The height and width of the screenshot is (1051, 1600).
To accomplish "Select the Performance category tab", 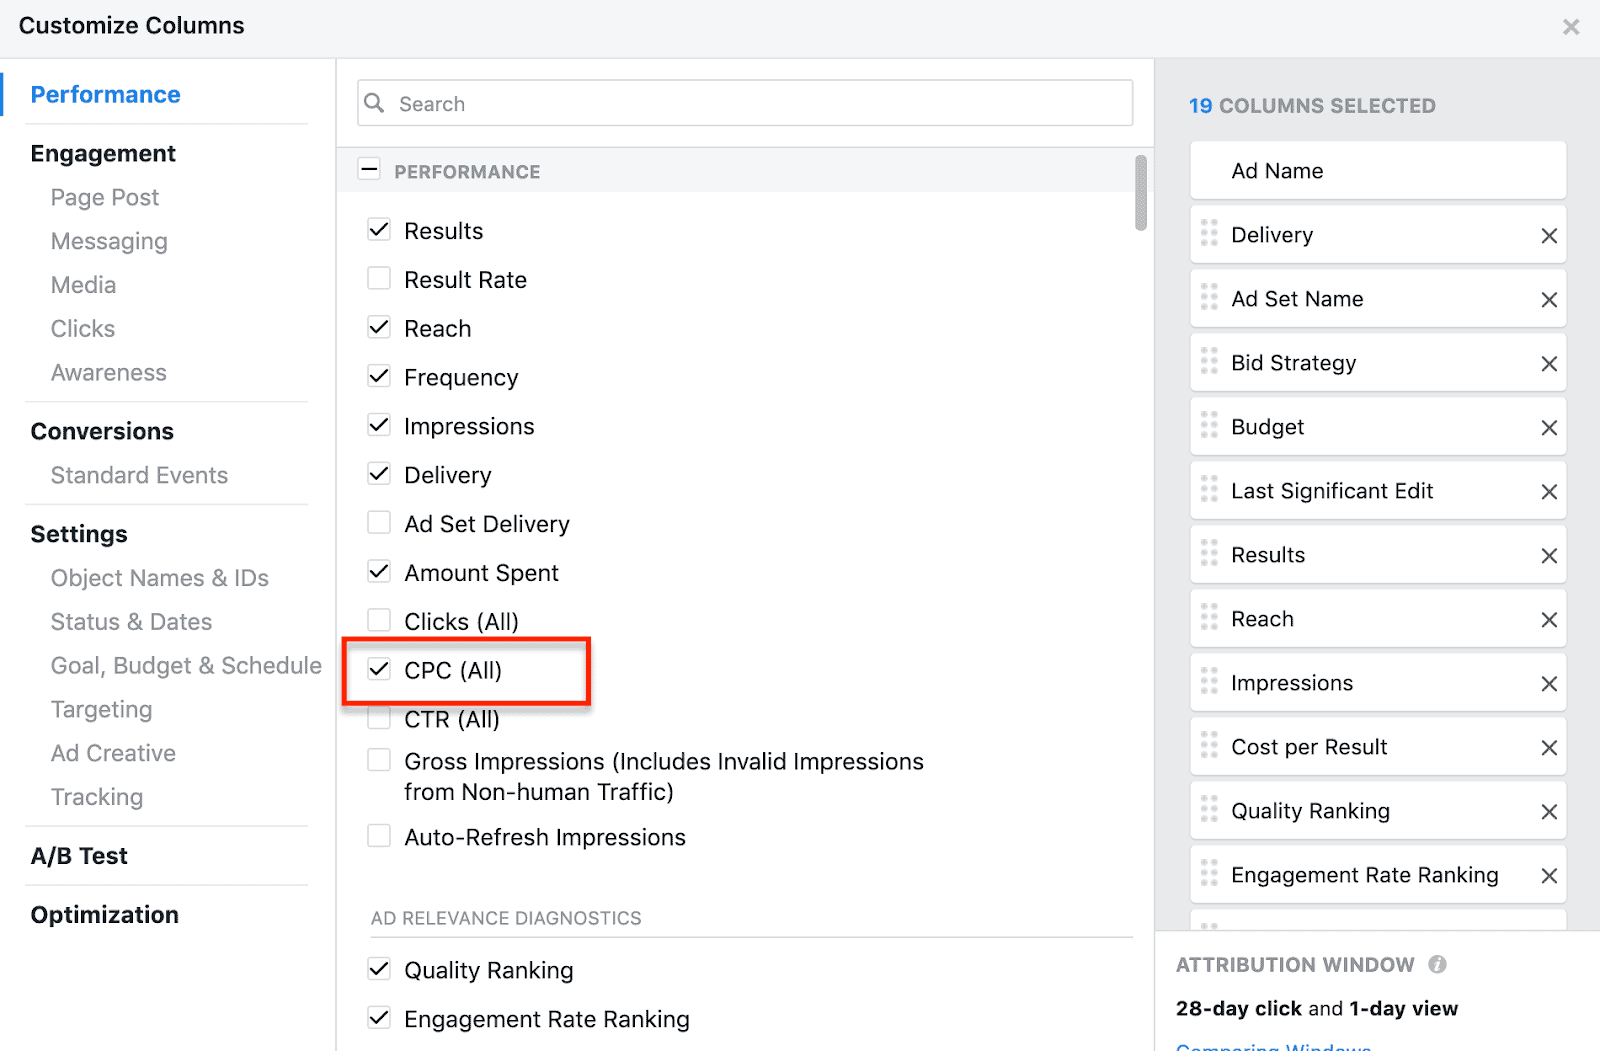I will [105, 95].
